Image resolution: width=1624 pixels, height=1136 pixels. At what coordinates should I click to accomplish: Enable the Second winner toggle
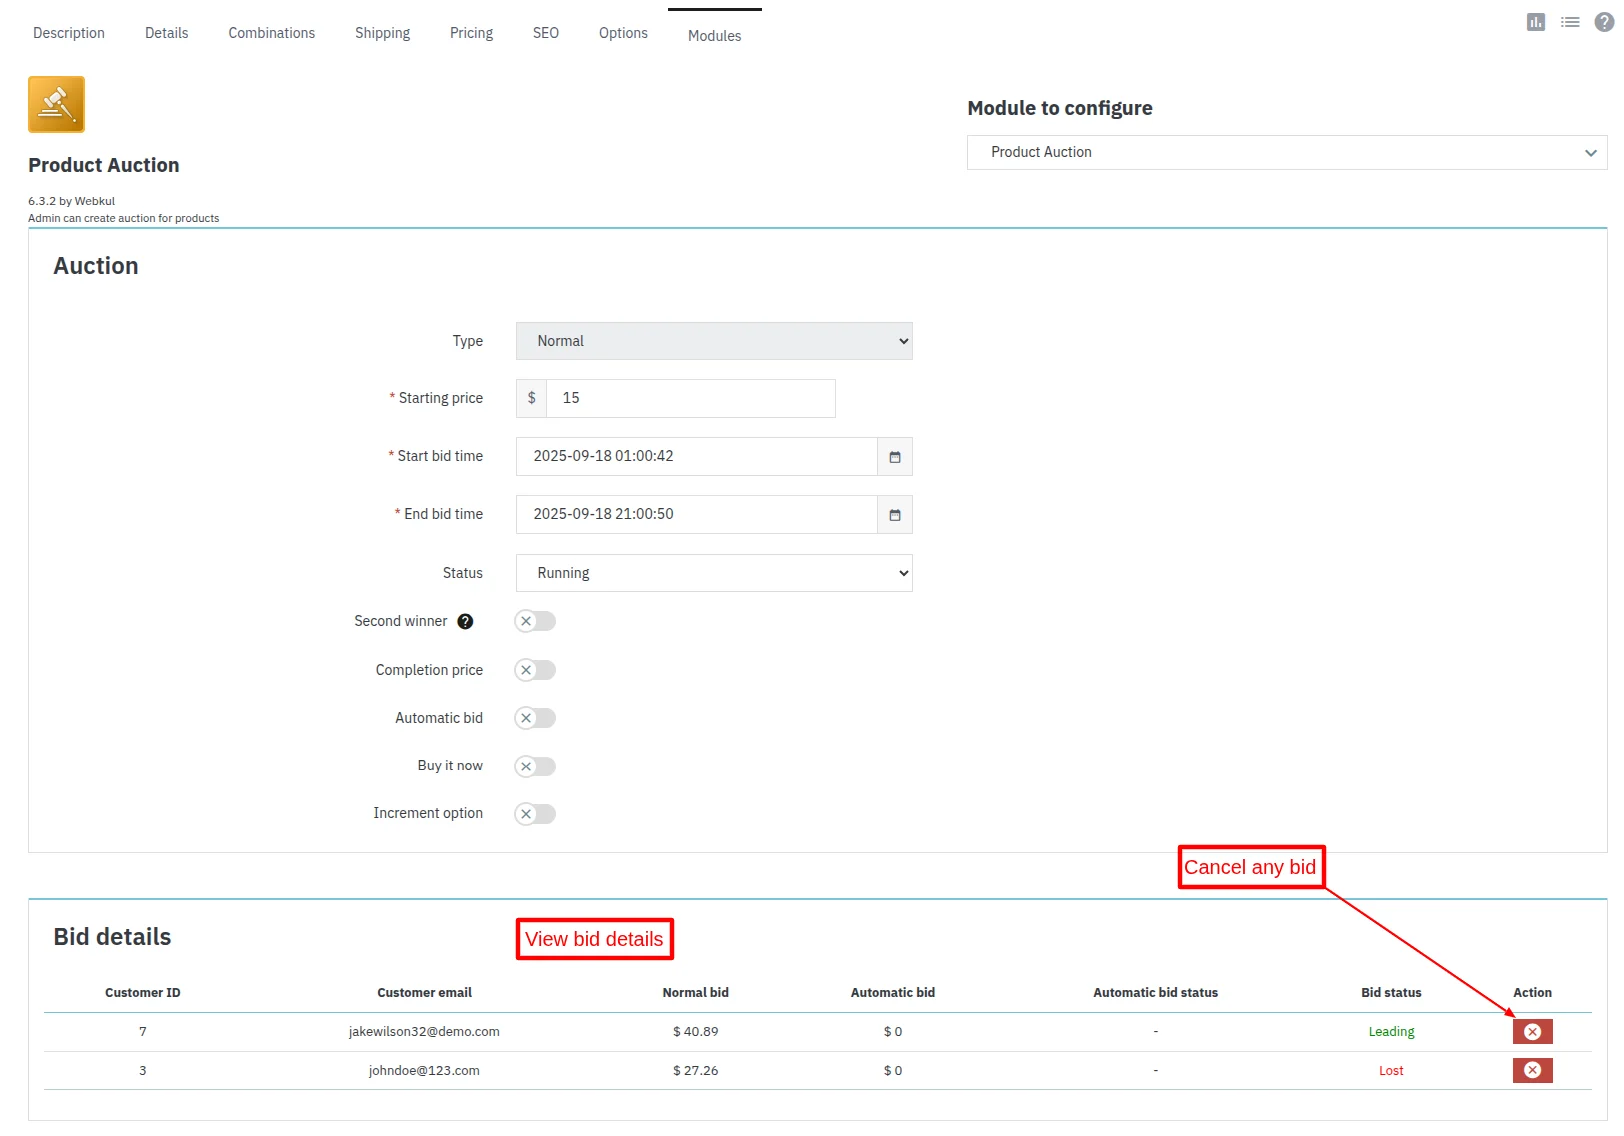tap(534, 621)
